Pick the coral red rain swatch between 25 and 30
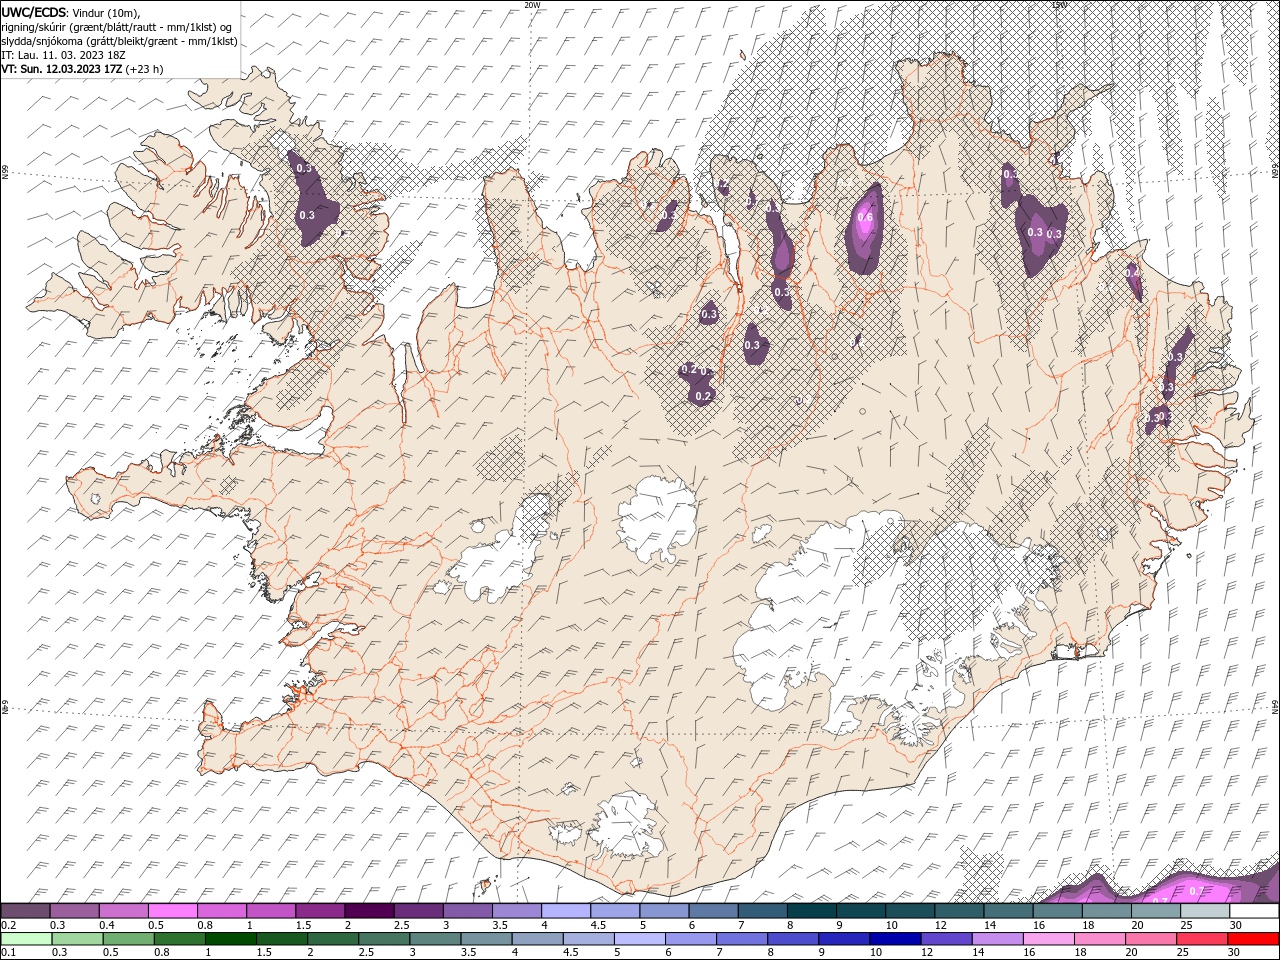Screen dimensions: 1280x960 [1201, 939]
